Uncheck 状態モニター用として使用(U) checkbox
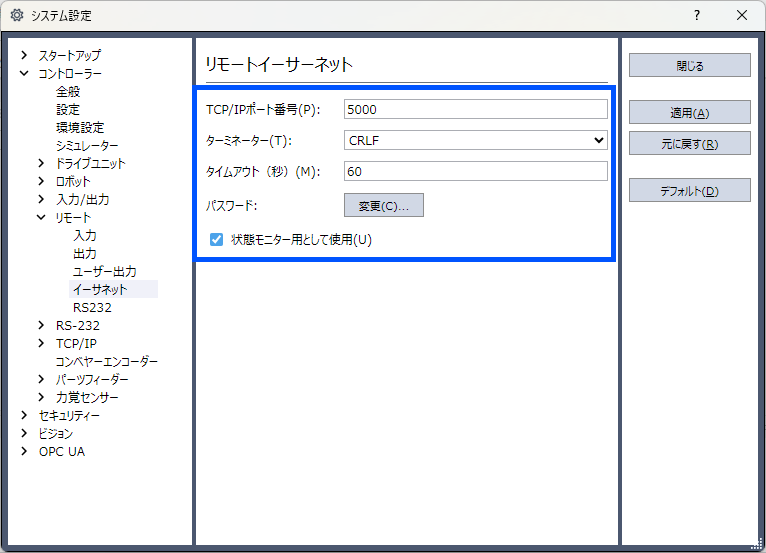The image size is (766, 553). tap(216, 239)
